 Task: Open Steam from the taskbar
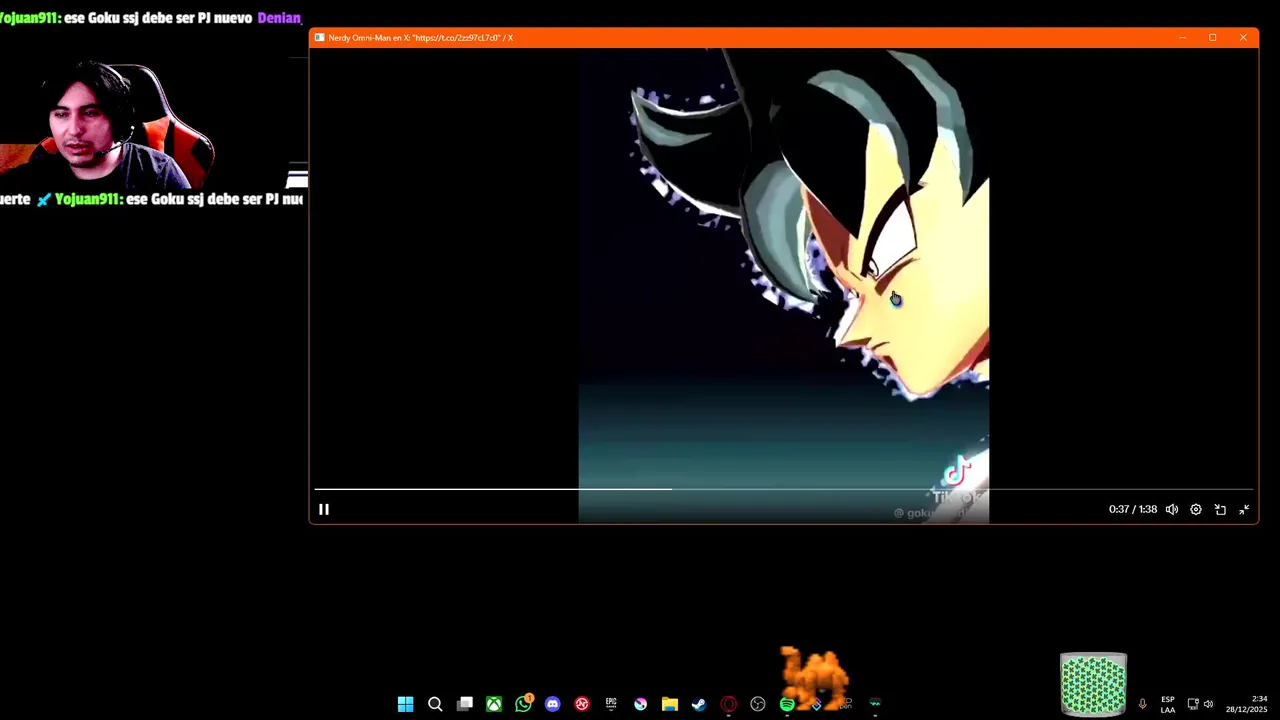pos(699,704)
